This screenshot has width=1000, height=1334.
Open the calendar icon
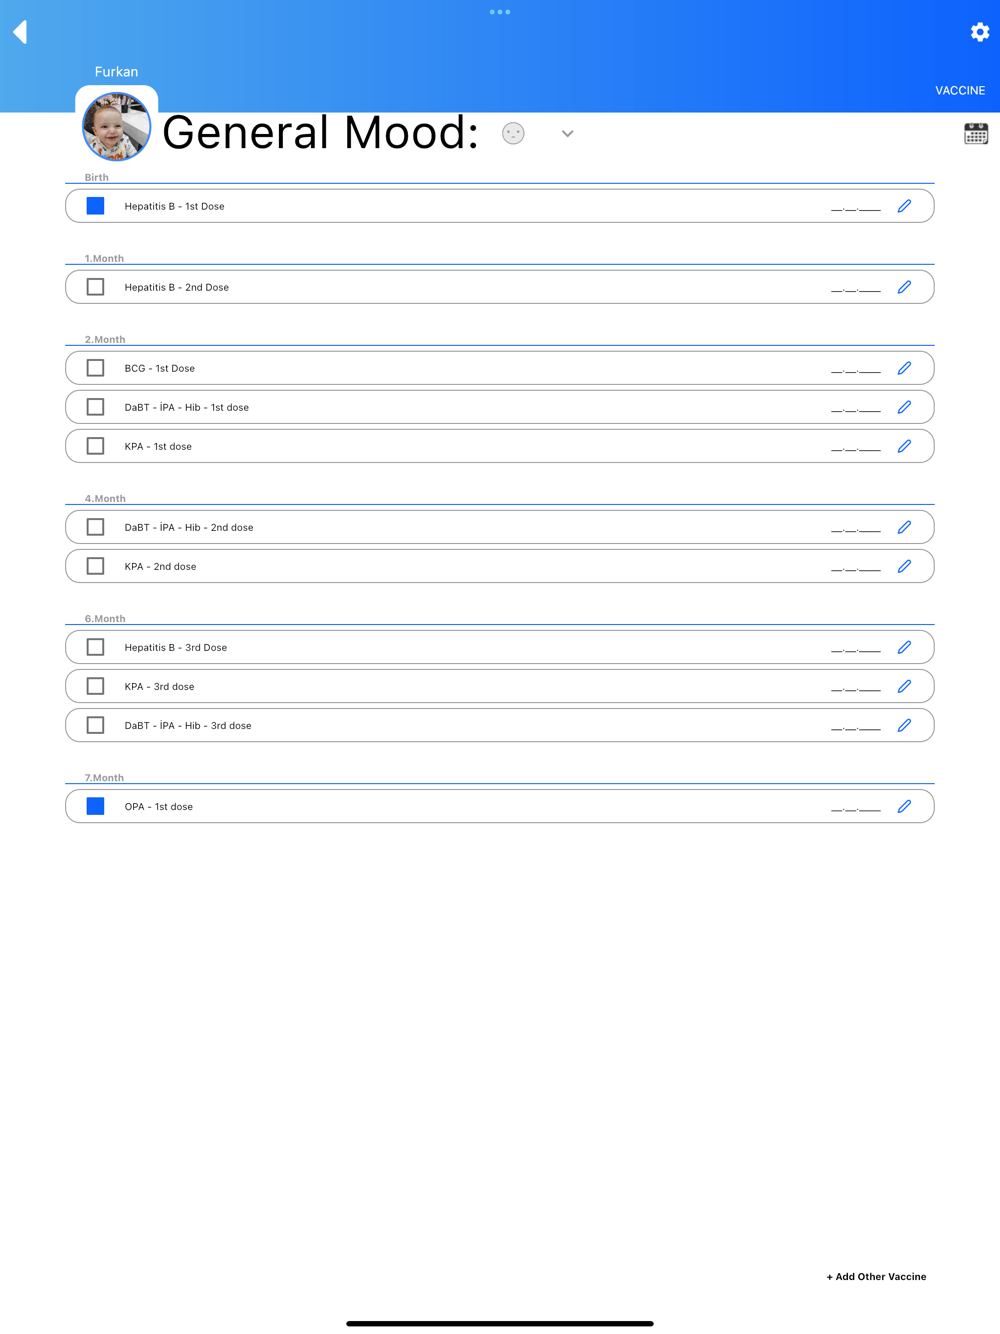(976, 134)
